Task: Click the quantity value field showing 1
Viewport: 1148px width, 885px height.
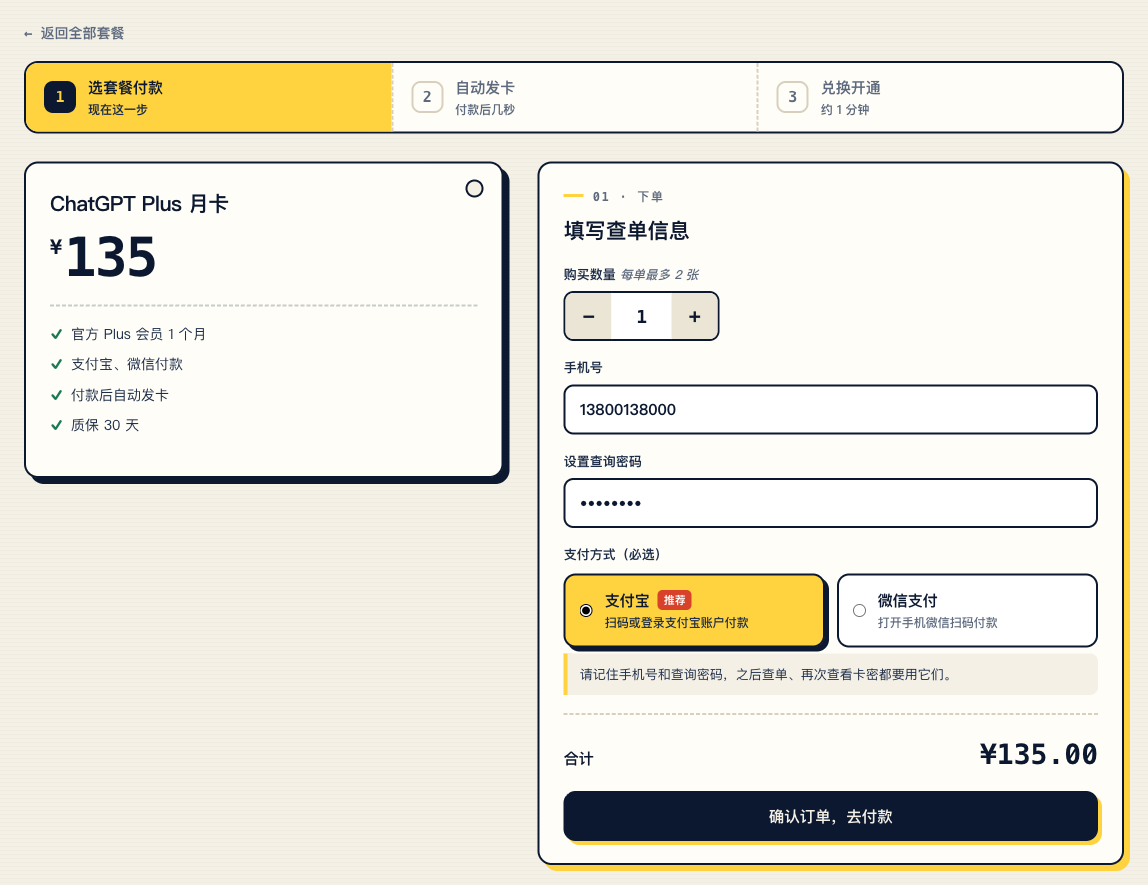Action: pos(641,316)
